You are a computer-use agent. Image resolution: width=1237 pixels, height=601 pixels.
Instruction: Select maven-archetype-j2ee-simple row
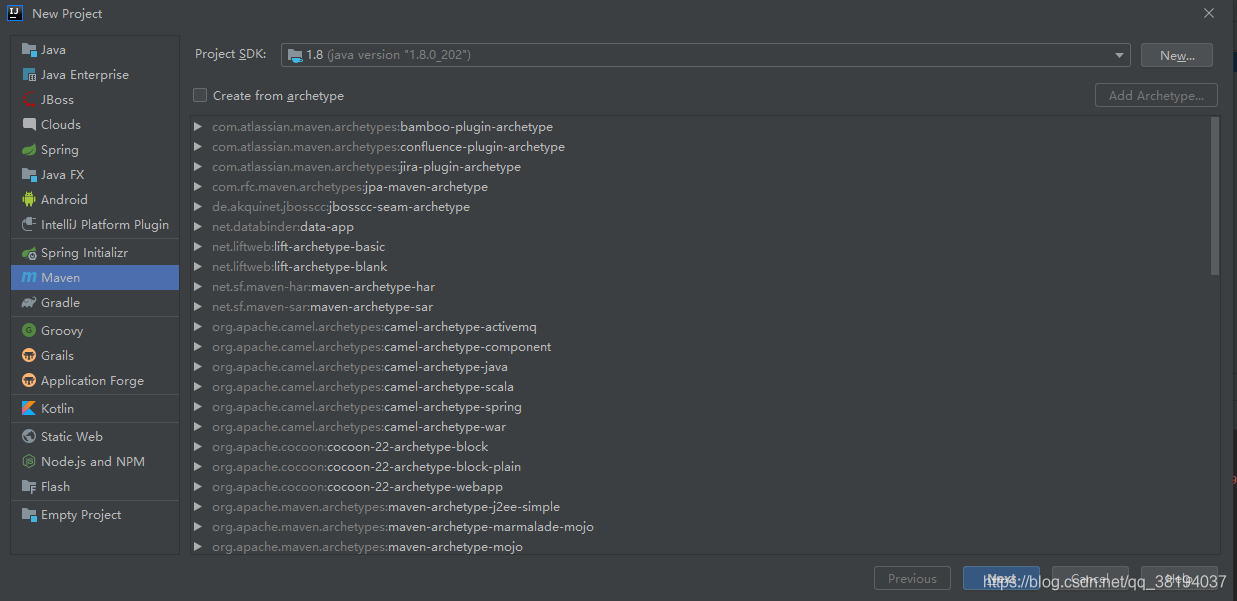(700, 507)
